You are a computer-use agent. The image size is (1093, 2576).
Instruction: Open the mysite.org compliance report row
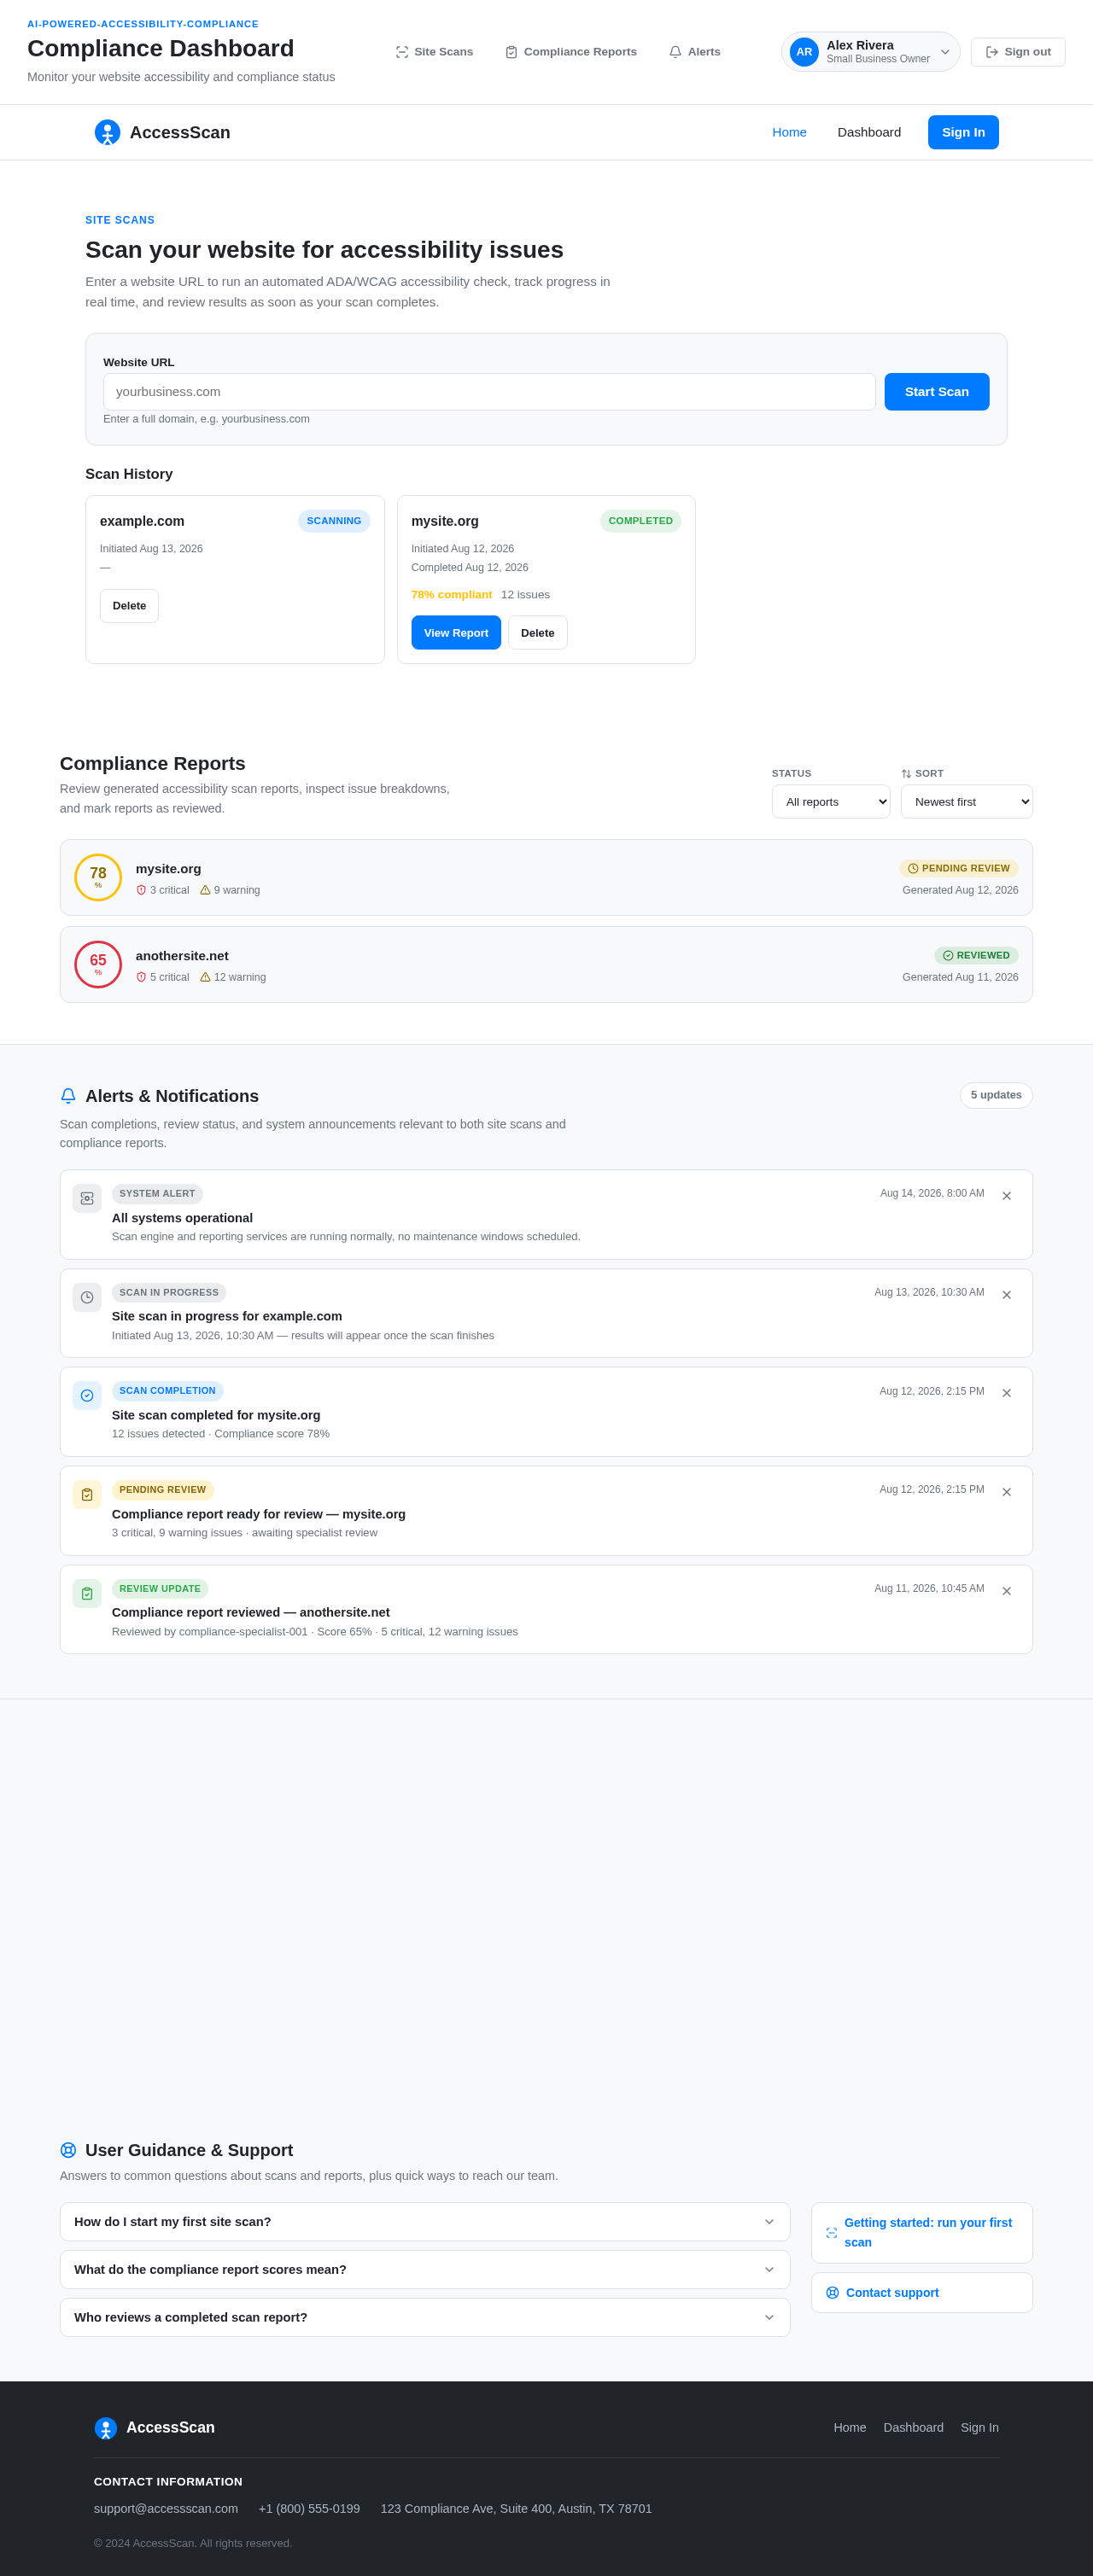tap(546, 878)
